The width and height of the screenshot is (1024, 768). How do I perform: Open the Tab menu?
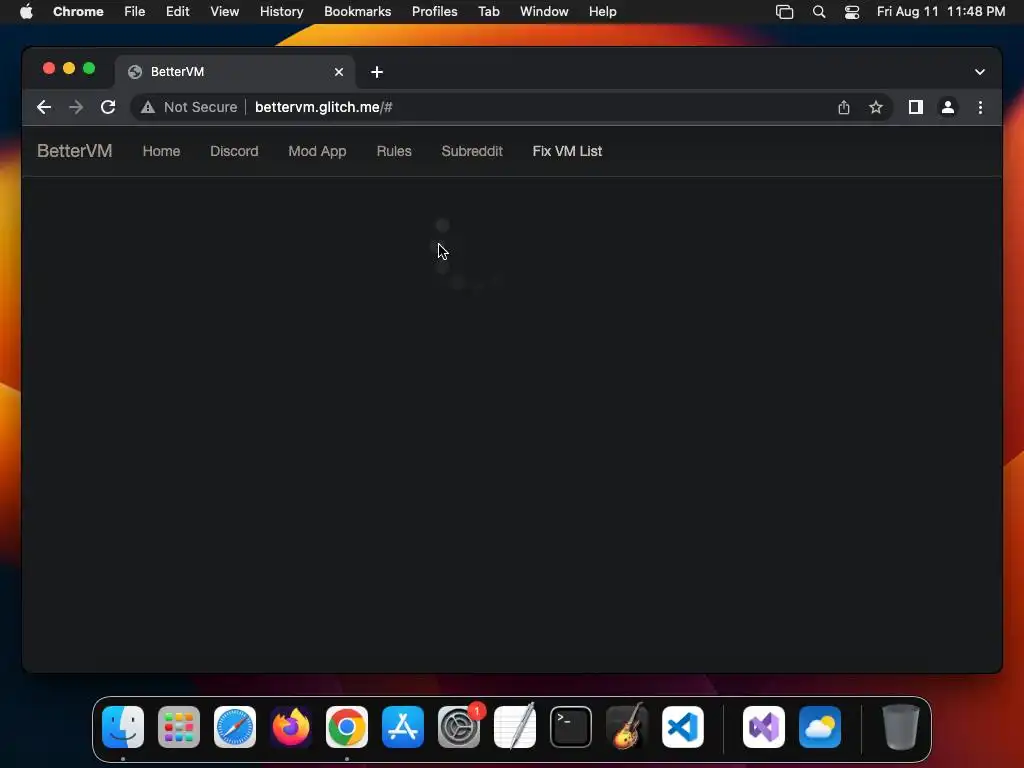pos(488,12)
